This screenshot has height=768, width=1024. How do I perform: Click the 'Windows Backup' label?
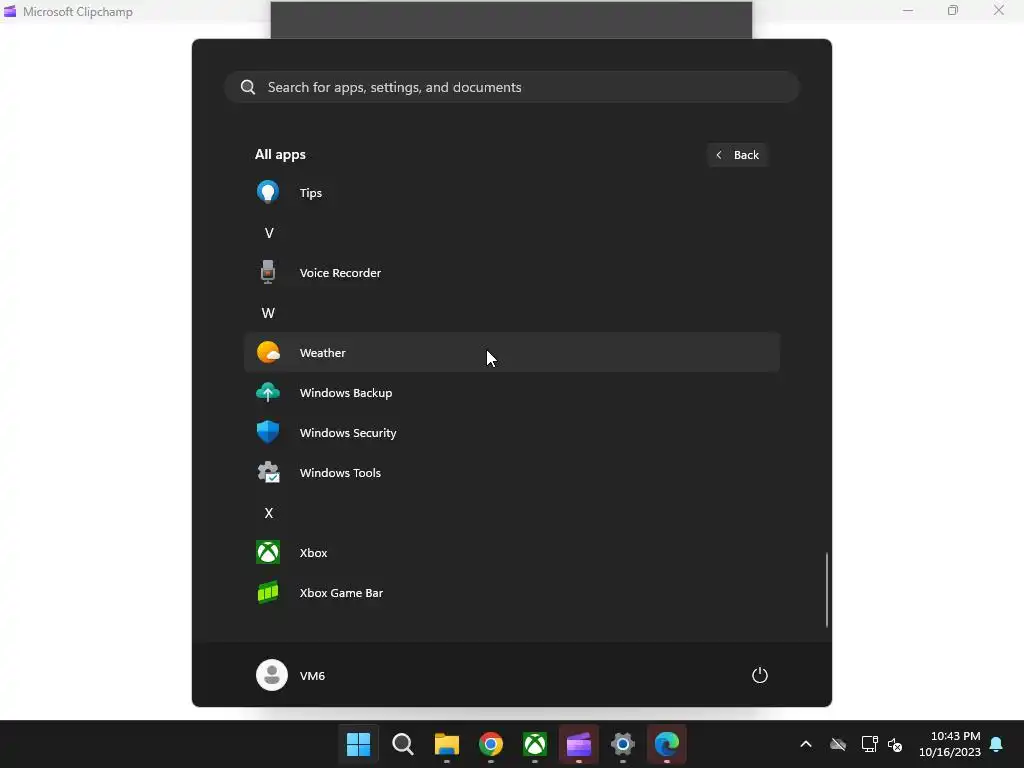pyautogui.click(x=346, y=393)
